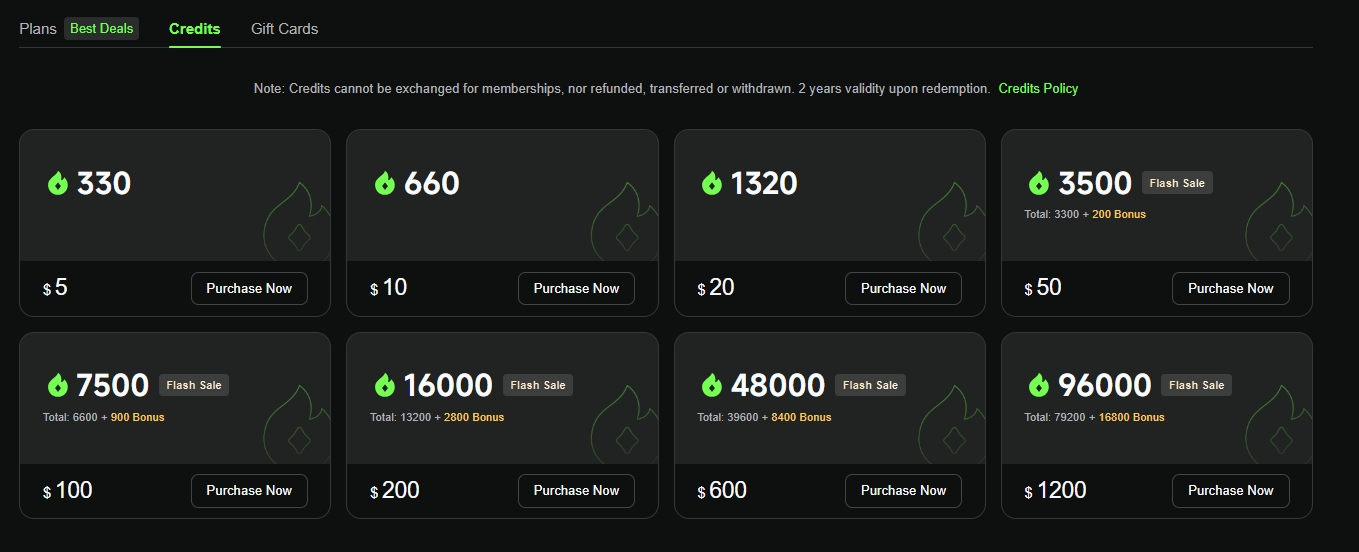
Task: Click the Best Deals badge
Action: click(101, 29)
